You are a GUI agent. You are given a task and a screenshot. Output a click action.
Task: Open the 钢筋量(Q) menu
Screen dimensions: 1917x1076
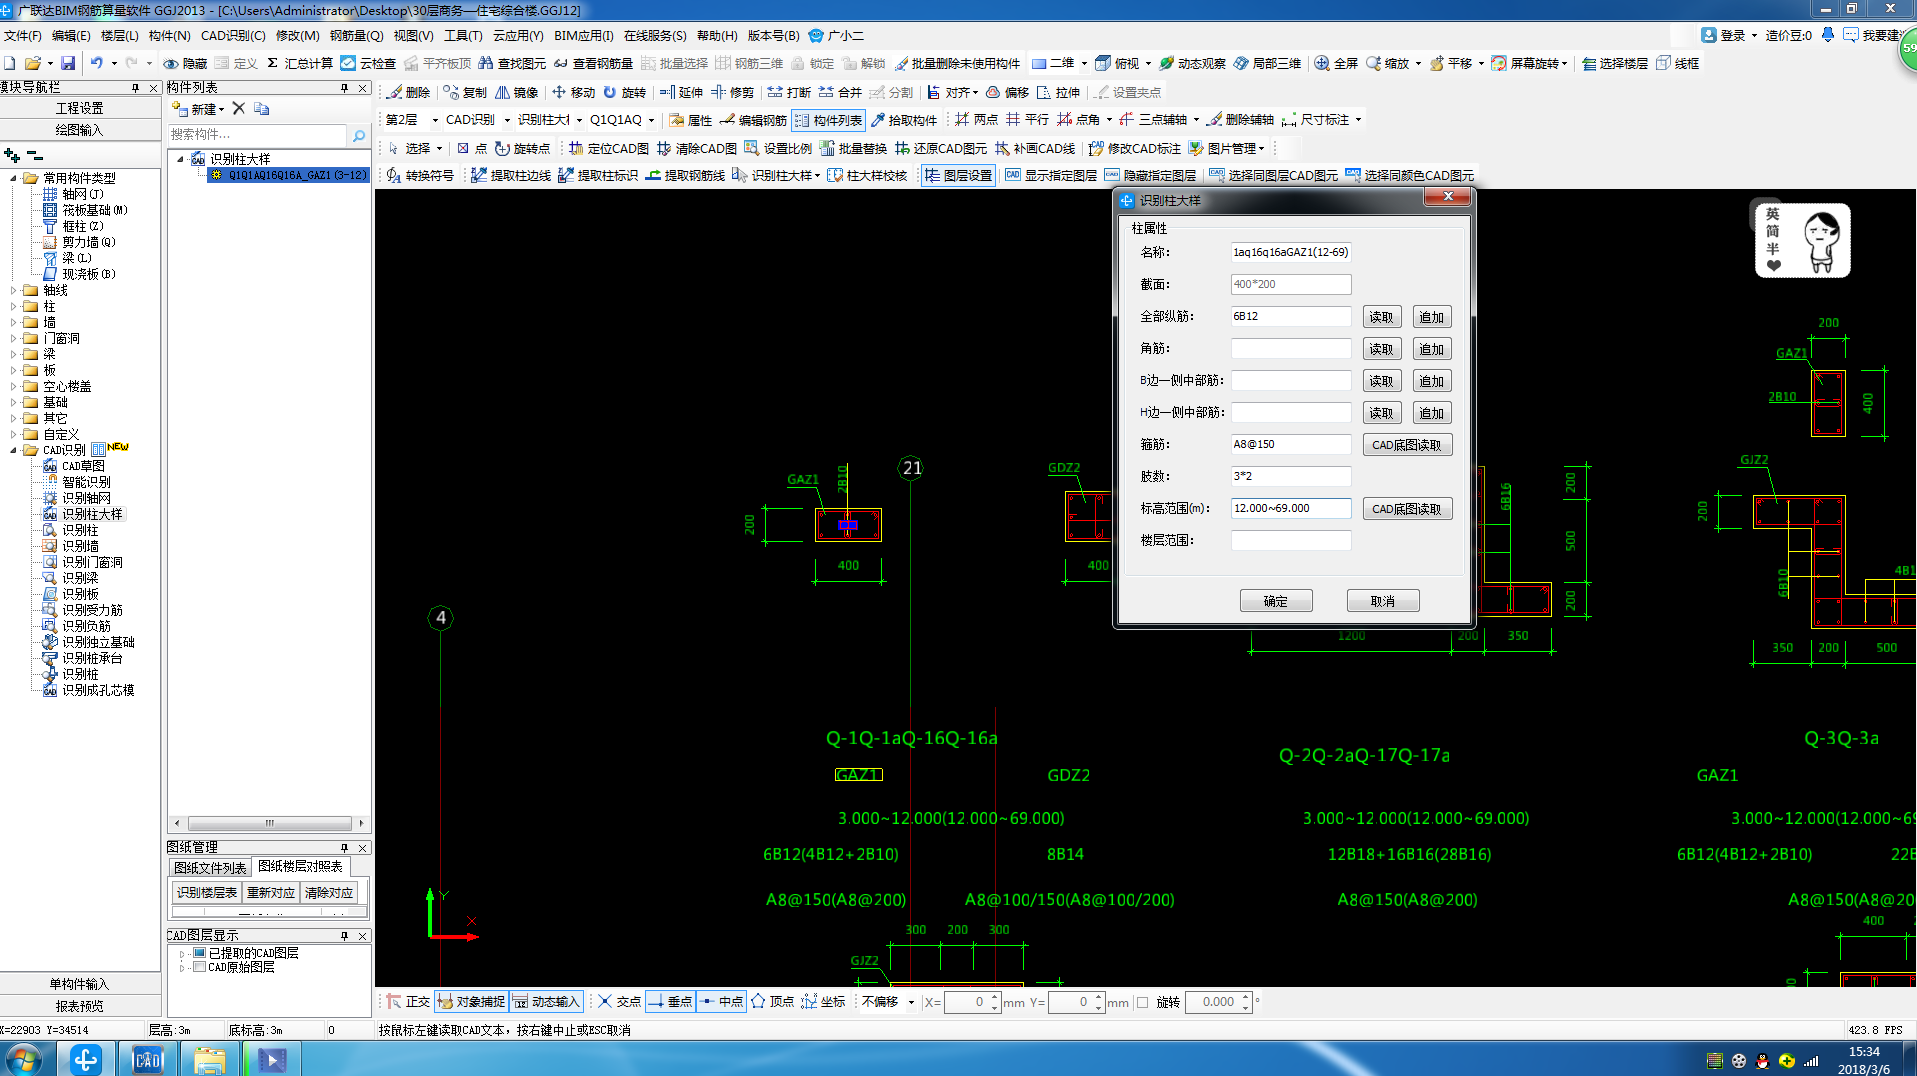(356, 35)
